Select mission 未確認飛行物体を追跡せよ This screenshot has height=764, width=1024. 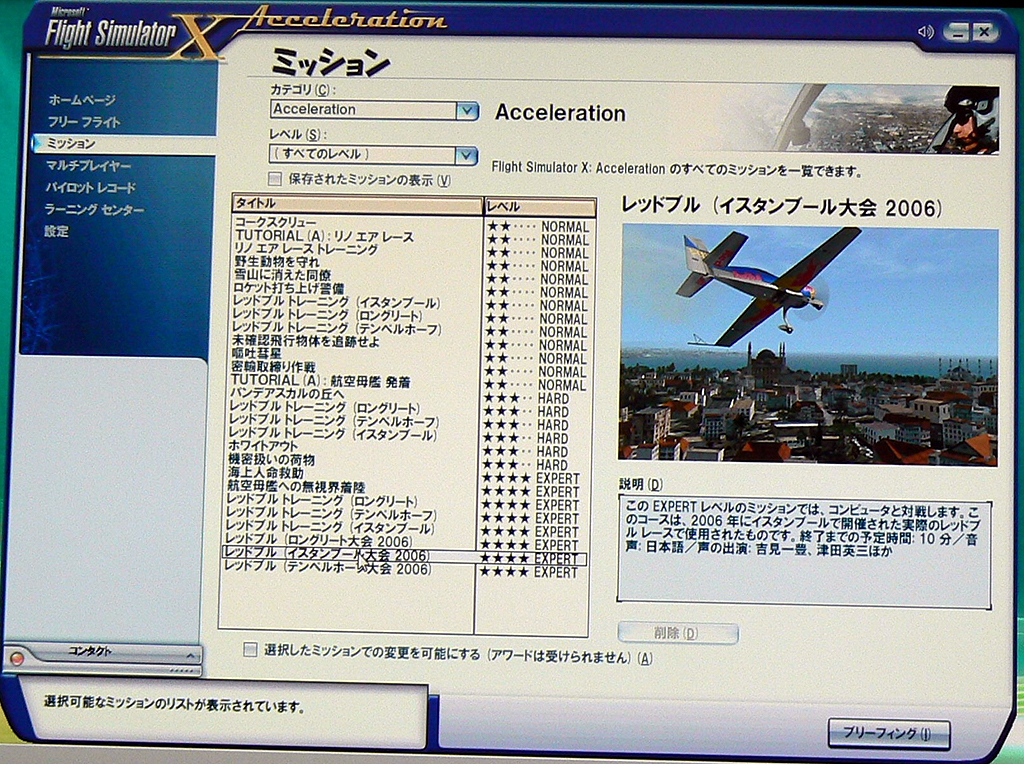[306, 341]
